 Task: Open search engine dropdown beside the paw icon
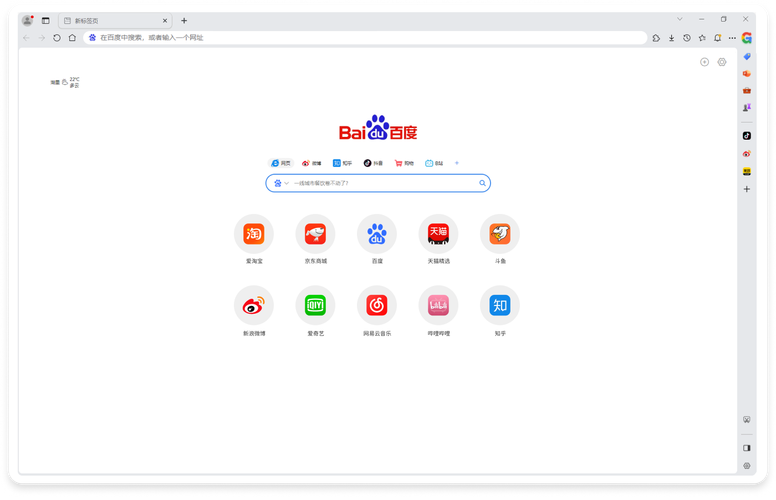(287, 183)
